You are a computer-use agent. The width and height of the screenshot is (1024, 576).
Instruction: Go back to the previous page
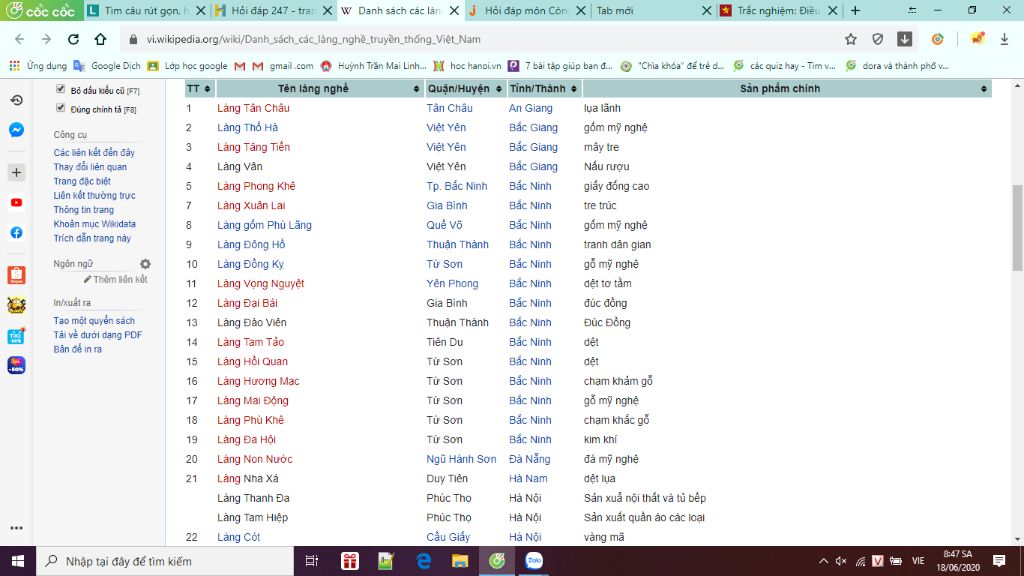click(x=20, y=39)
